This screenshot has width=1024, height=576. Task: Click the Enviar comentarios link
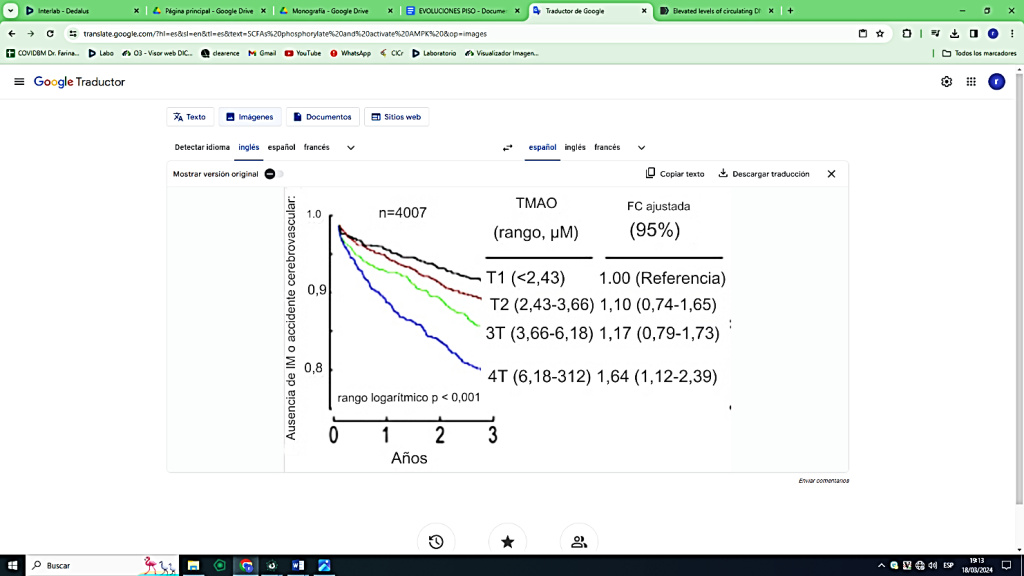point(823,481)
